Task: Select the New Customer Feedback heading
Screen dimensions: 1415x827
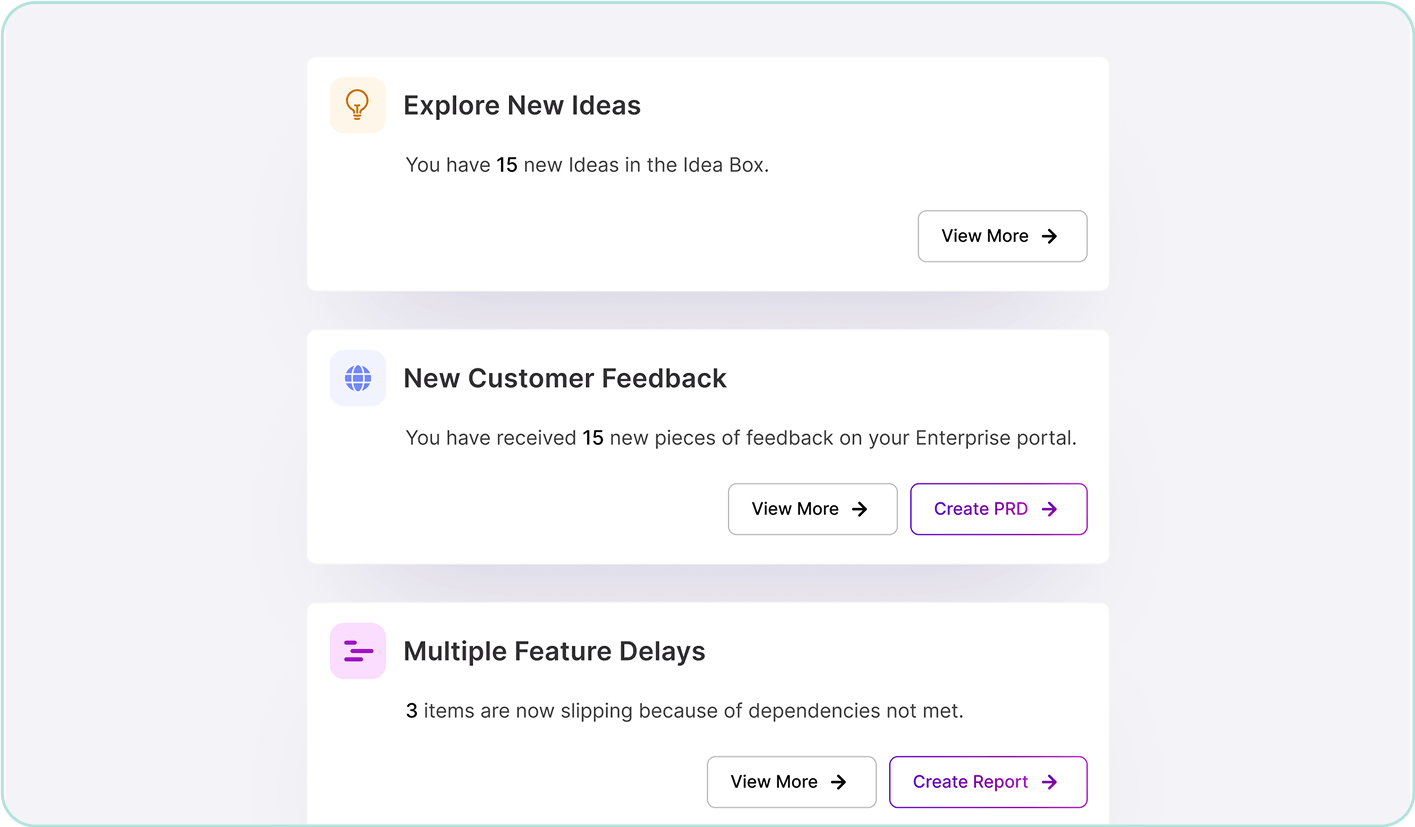Action: point(565,379)
